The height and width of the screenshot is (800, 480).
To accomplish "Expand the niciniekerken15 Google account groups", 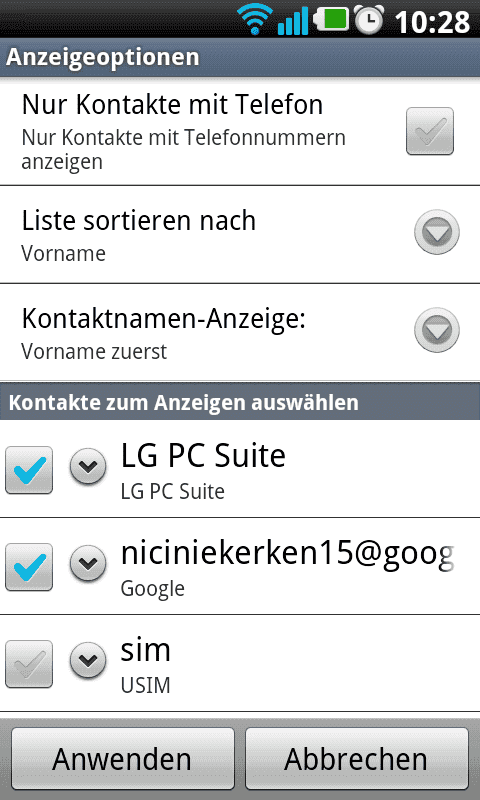I will click(88, 563).
